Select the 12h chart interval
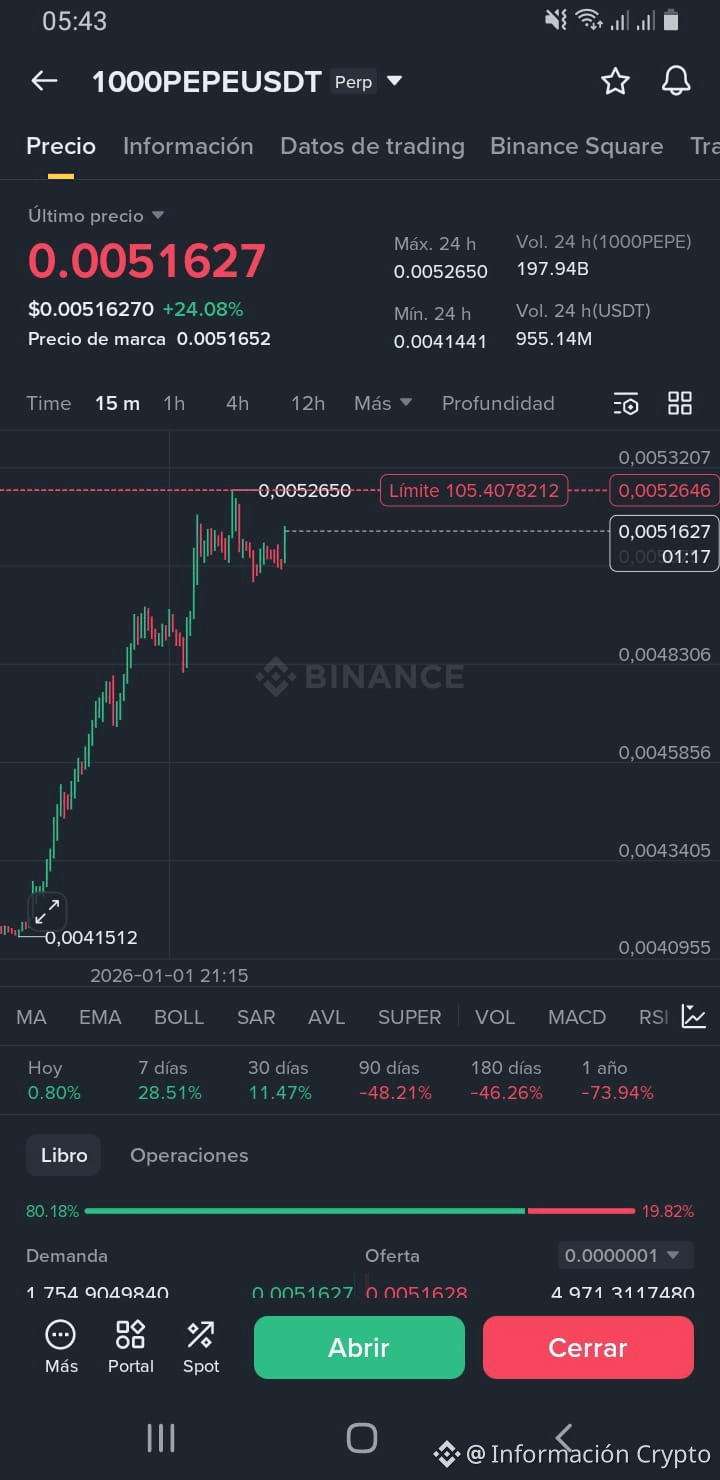 308,403
